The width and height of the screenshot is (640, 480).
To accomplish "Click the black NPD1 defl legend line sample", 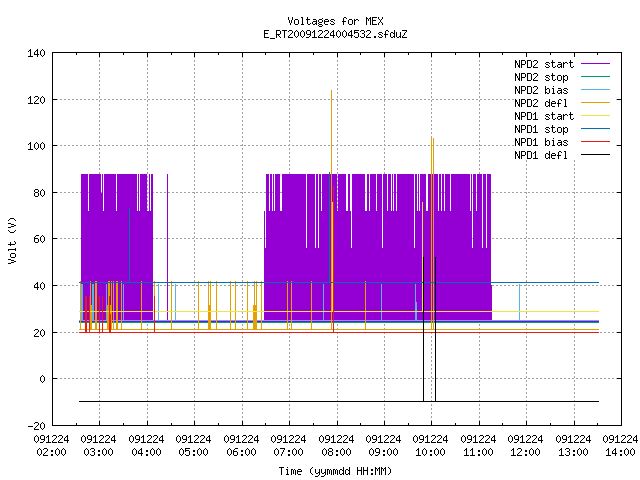I will coord(595,155).
